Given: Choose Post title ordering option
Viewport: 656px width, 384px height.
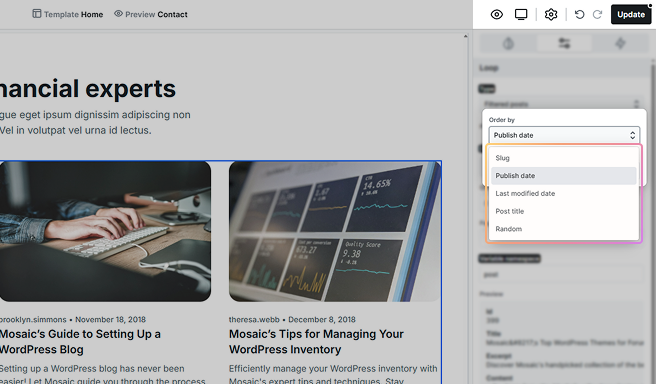Looking at the screenshot, I should tap(564, 211).
